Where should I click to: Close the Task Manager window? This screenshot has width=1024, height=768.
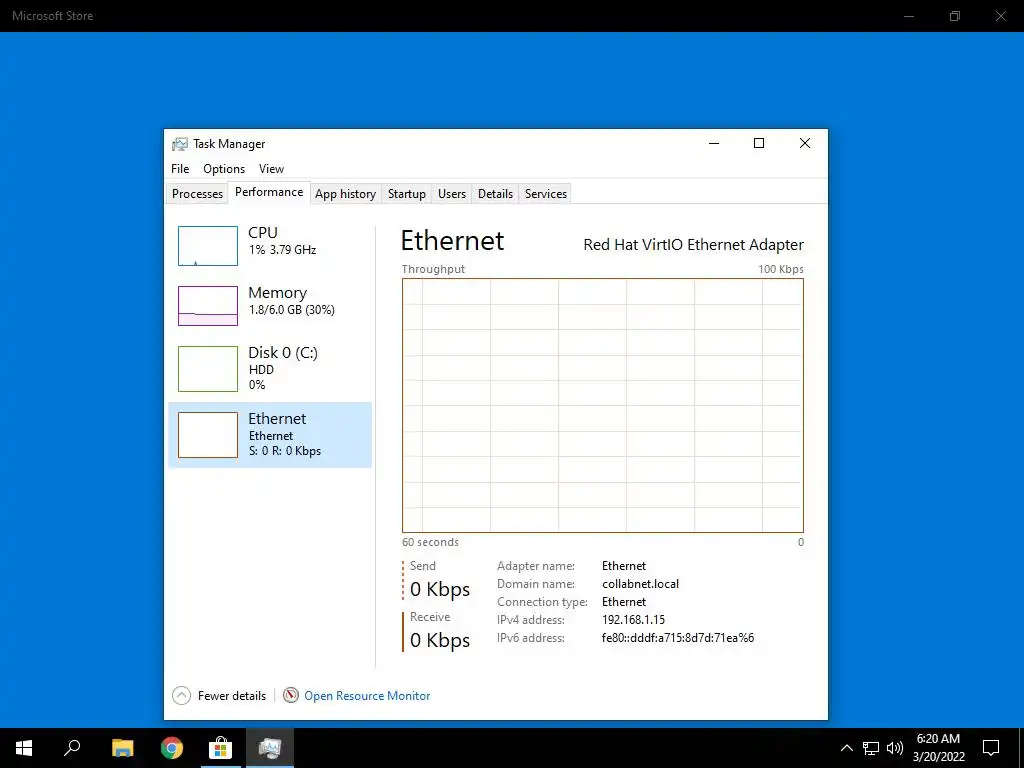805,143
